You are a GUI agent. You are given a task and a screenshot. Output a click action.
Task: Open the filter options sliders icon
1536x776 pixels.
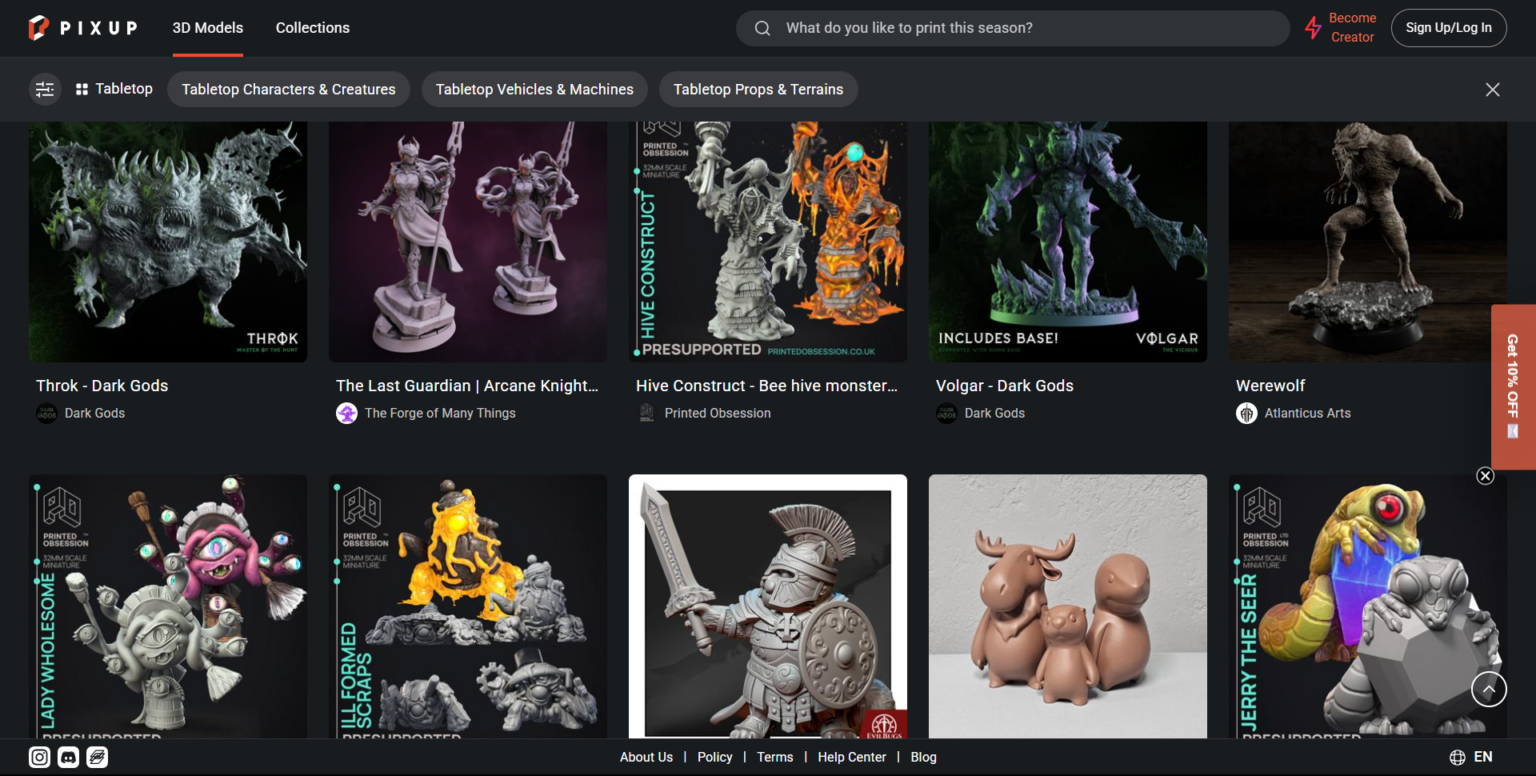[45, 89]
